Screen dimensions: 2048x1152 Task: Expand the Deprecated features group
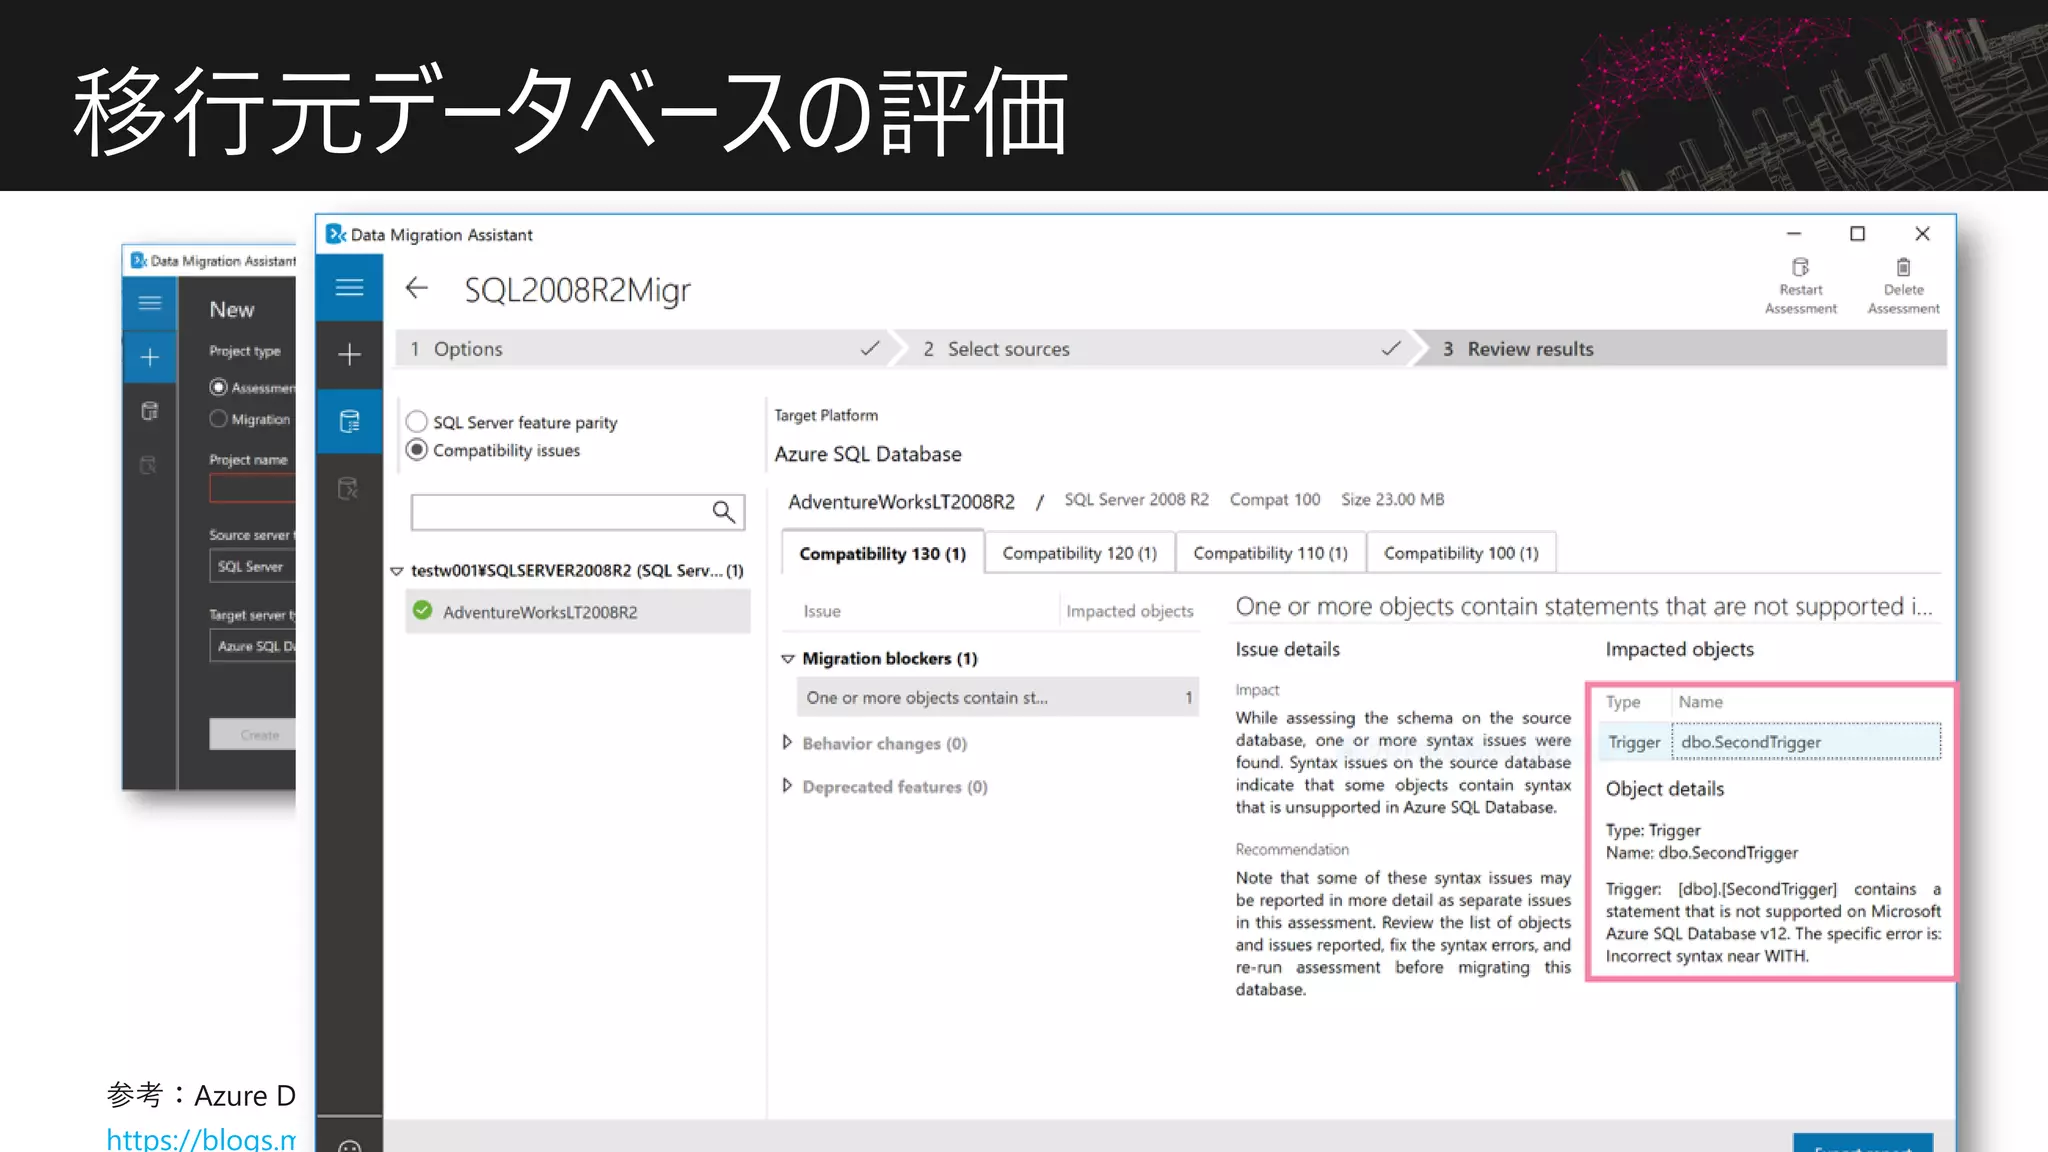point(787,786)
